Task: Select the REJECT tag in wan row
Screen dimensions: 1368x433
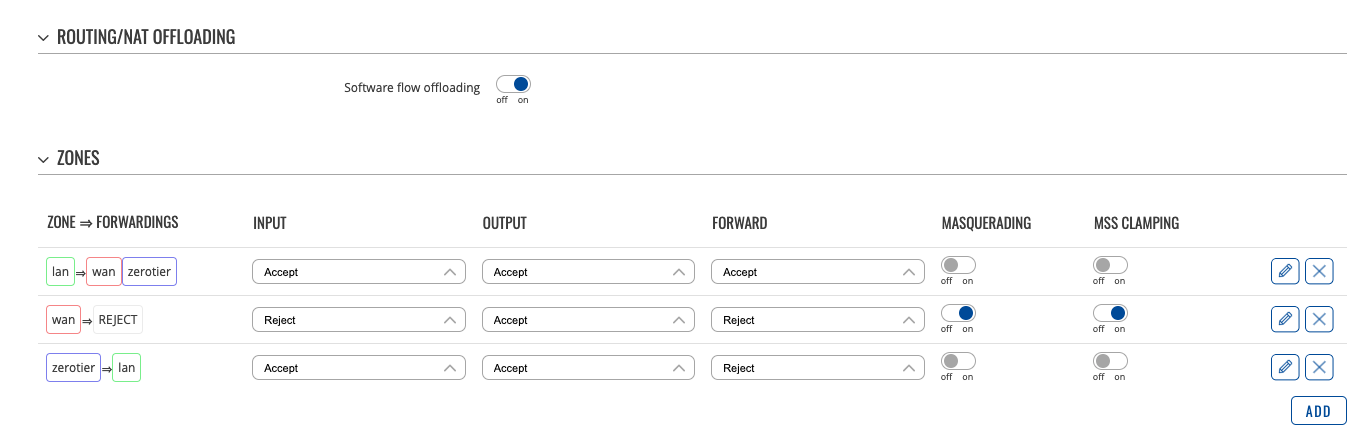Action: 118,320
